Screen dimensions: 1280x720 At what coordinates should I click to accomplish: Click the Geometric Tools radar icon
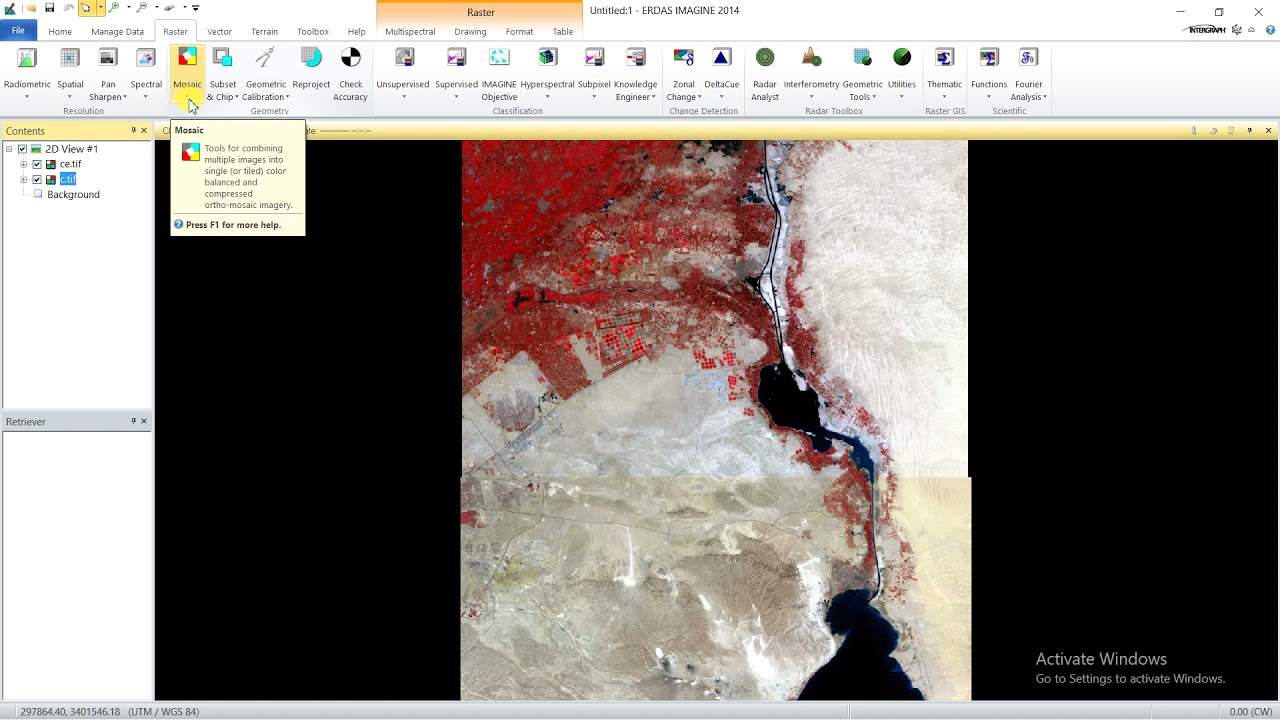pos(862,58)
